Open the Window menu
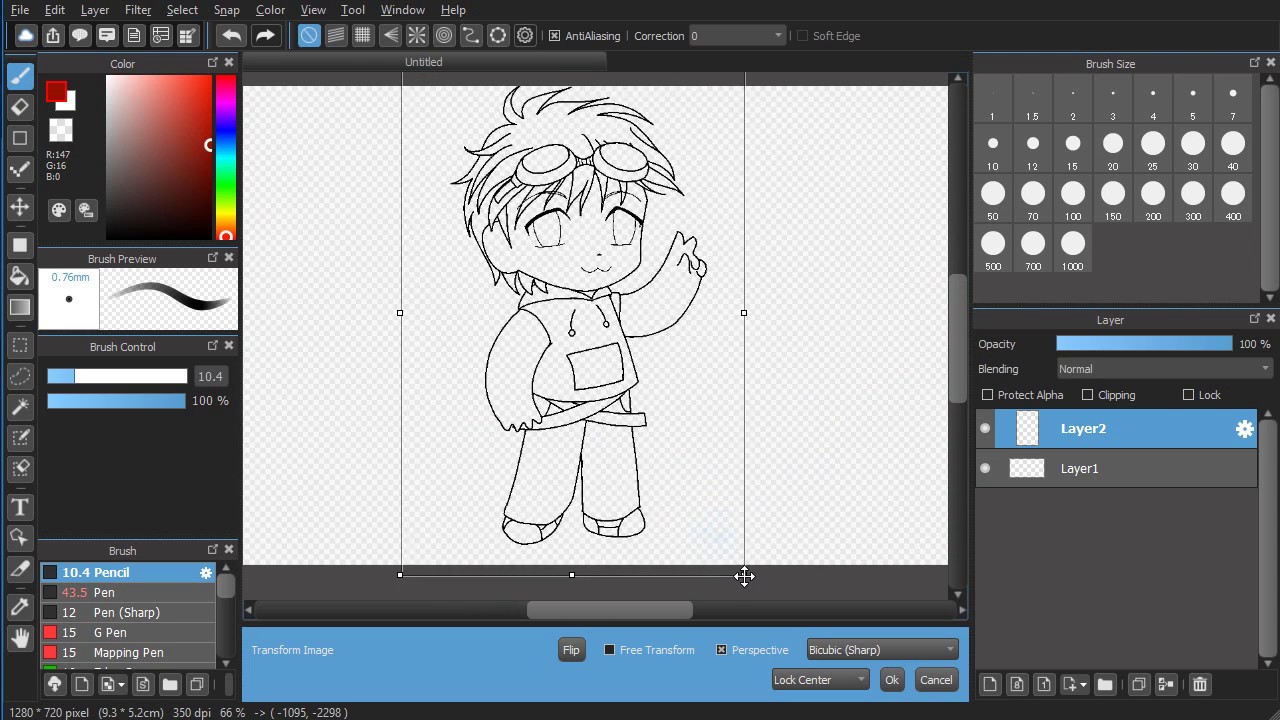 tap(402, 9)
